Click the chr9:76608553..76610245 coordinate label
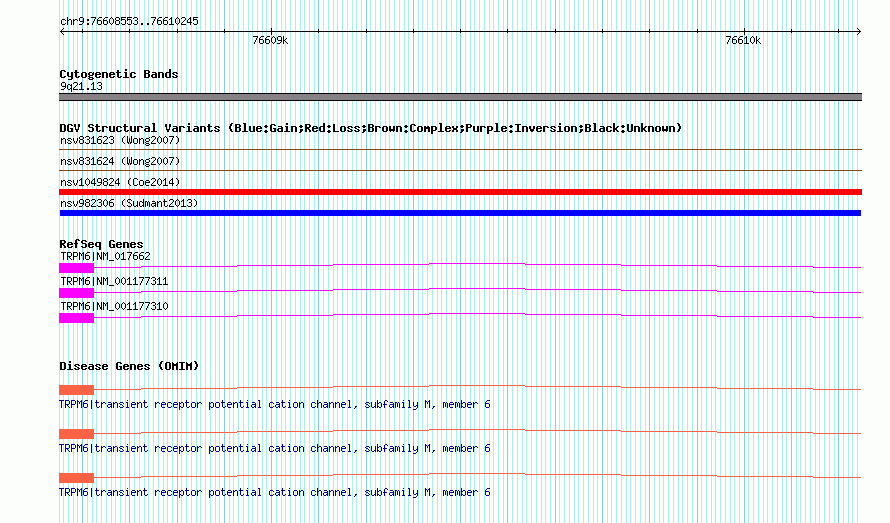The image size is (890, 523). coord(129,22)
